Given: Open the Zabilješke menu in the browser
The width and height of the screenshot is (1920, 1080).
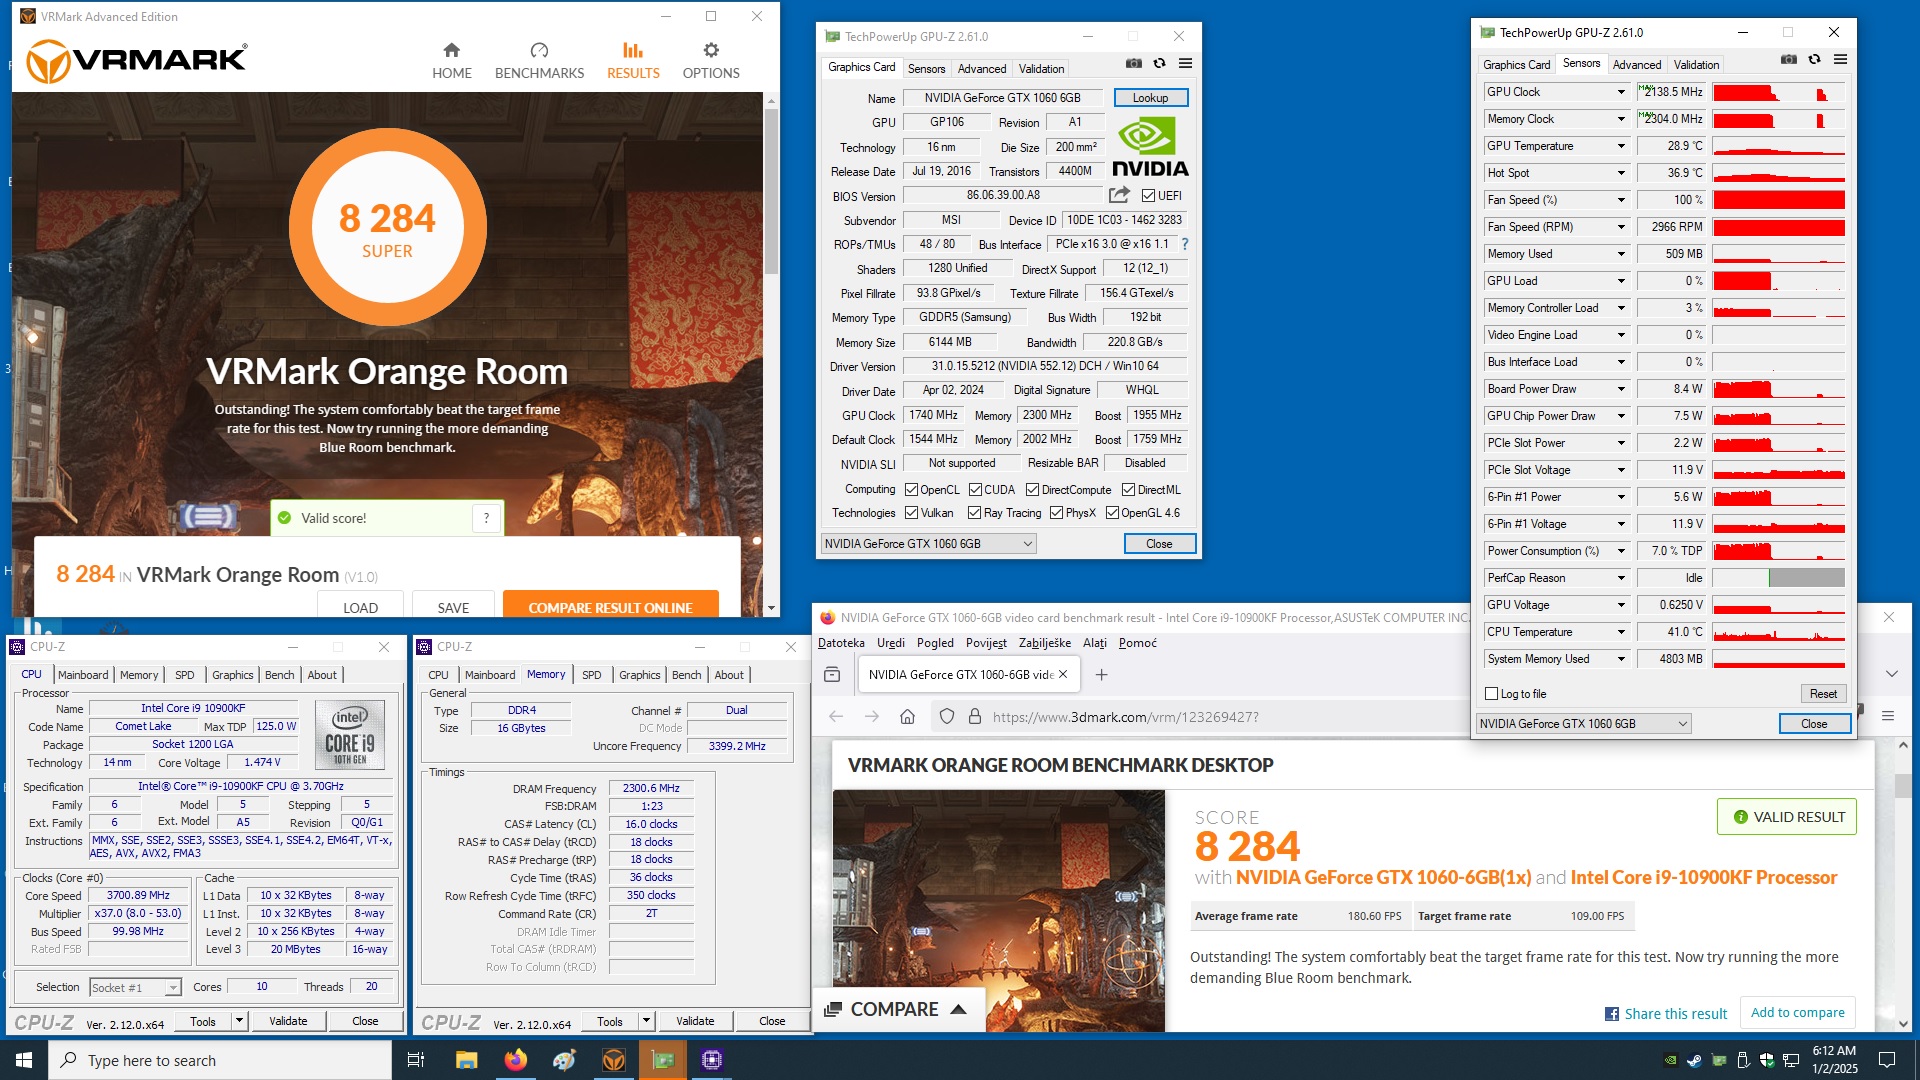Looking at the screenshot, I should coord(1044,643).
